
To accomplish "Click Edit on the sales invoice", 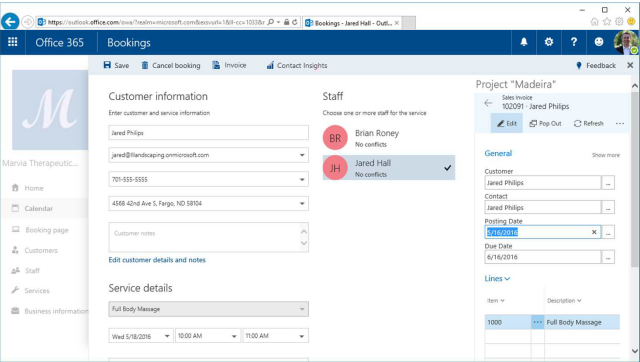I will point(507,123).
